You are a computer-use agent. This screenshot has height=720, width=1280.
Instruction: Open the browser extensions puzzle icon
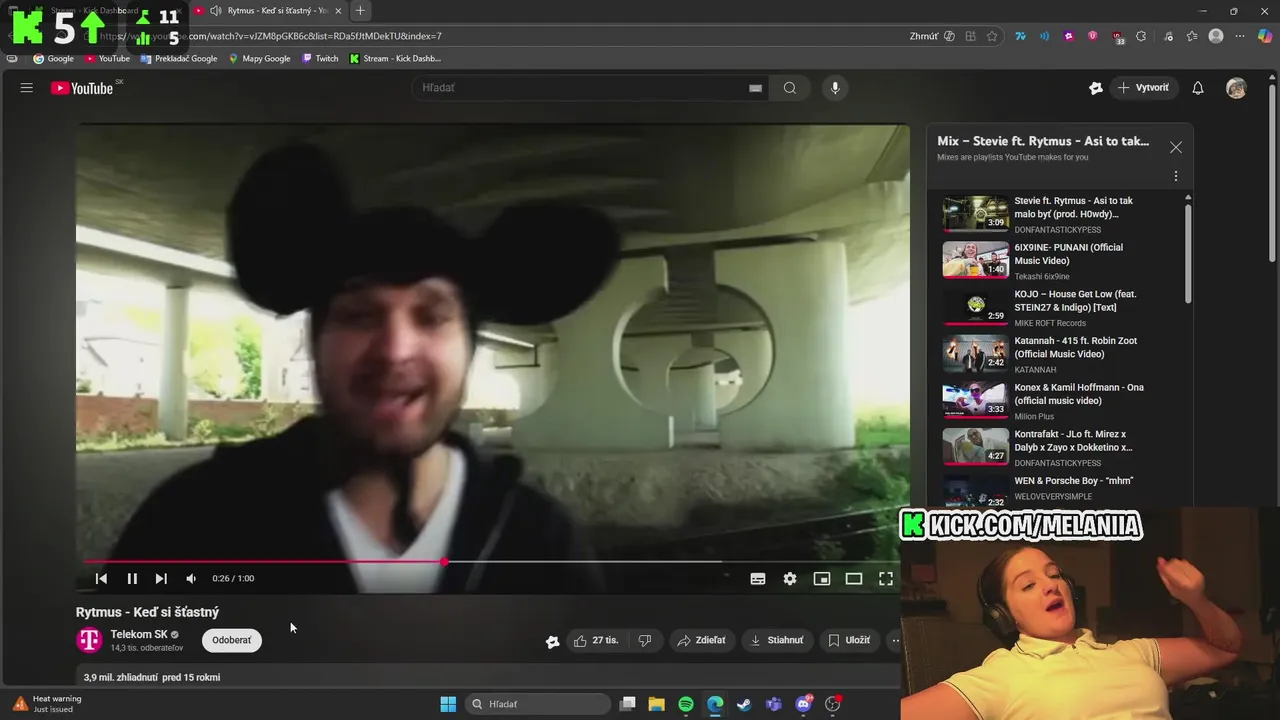pos(1141,36)
